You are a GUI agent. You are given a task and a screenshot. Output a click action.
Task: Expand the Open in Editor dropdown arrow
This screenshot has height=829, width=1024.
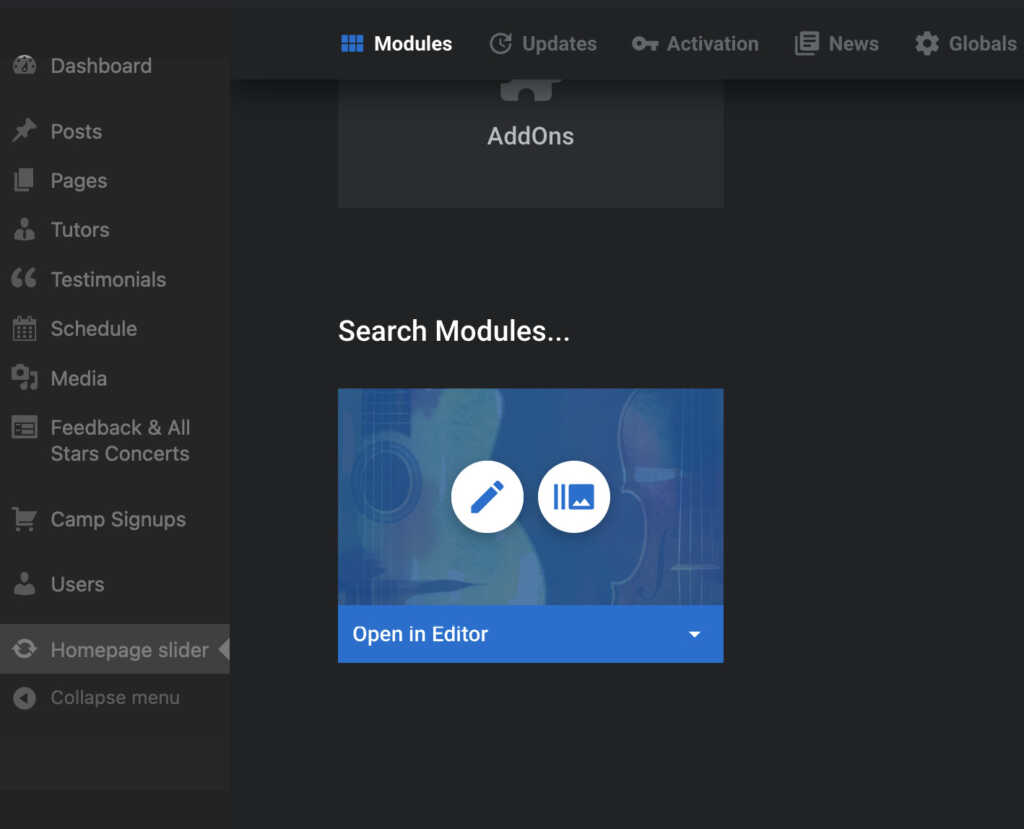(x=694, y=634)
